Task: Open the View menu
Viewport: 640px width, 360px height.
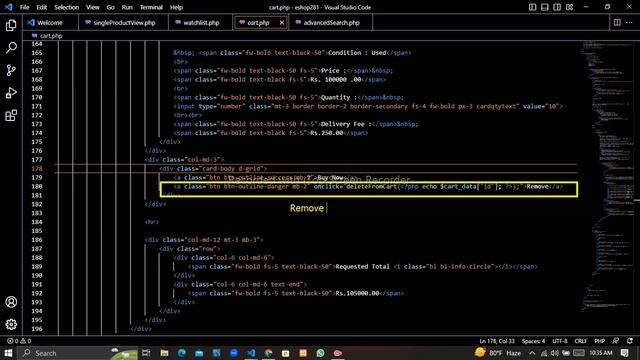Action: [x=93, y=7]
